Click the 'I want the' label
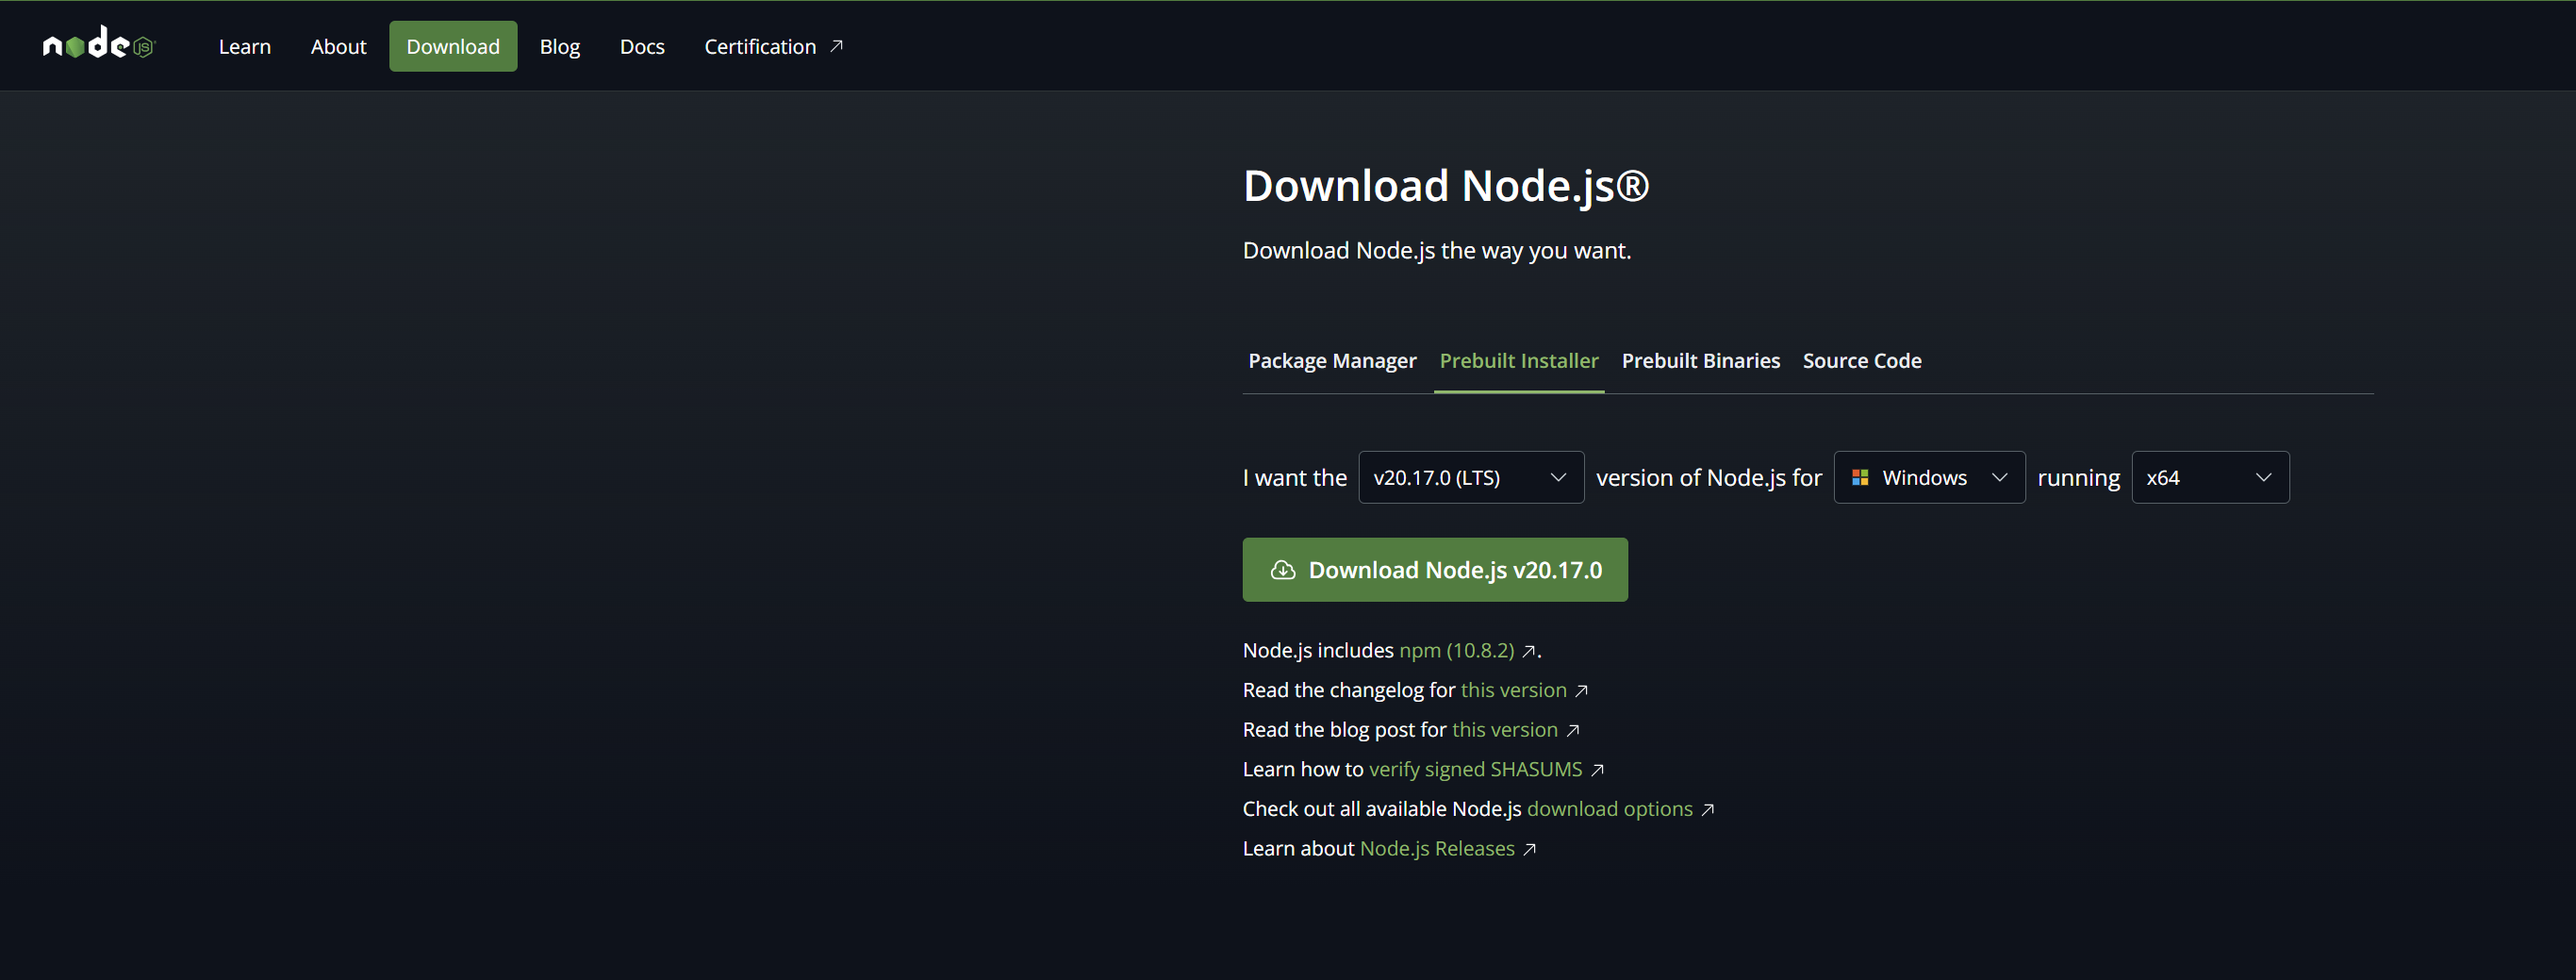 (x=1295, y=478)
